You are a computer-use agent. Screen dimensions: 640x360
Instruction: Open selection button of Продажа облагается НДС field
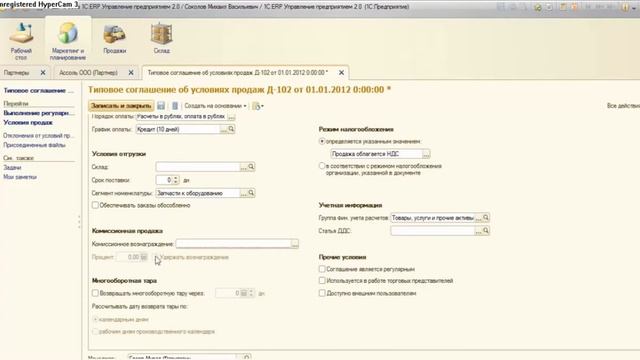coord(426,154)
